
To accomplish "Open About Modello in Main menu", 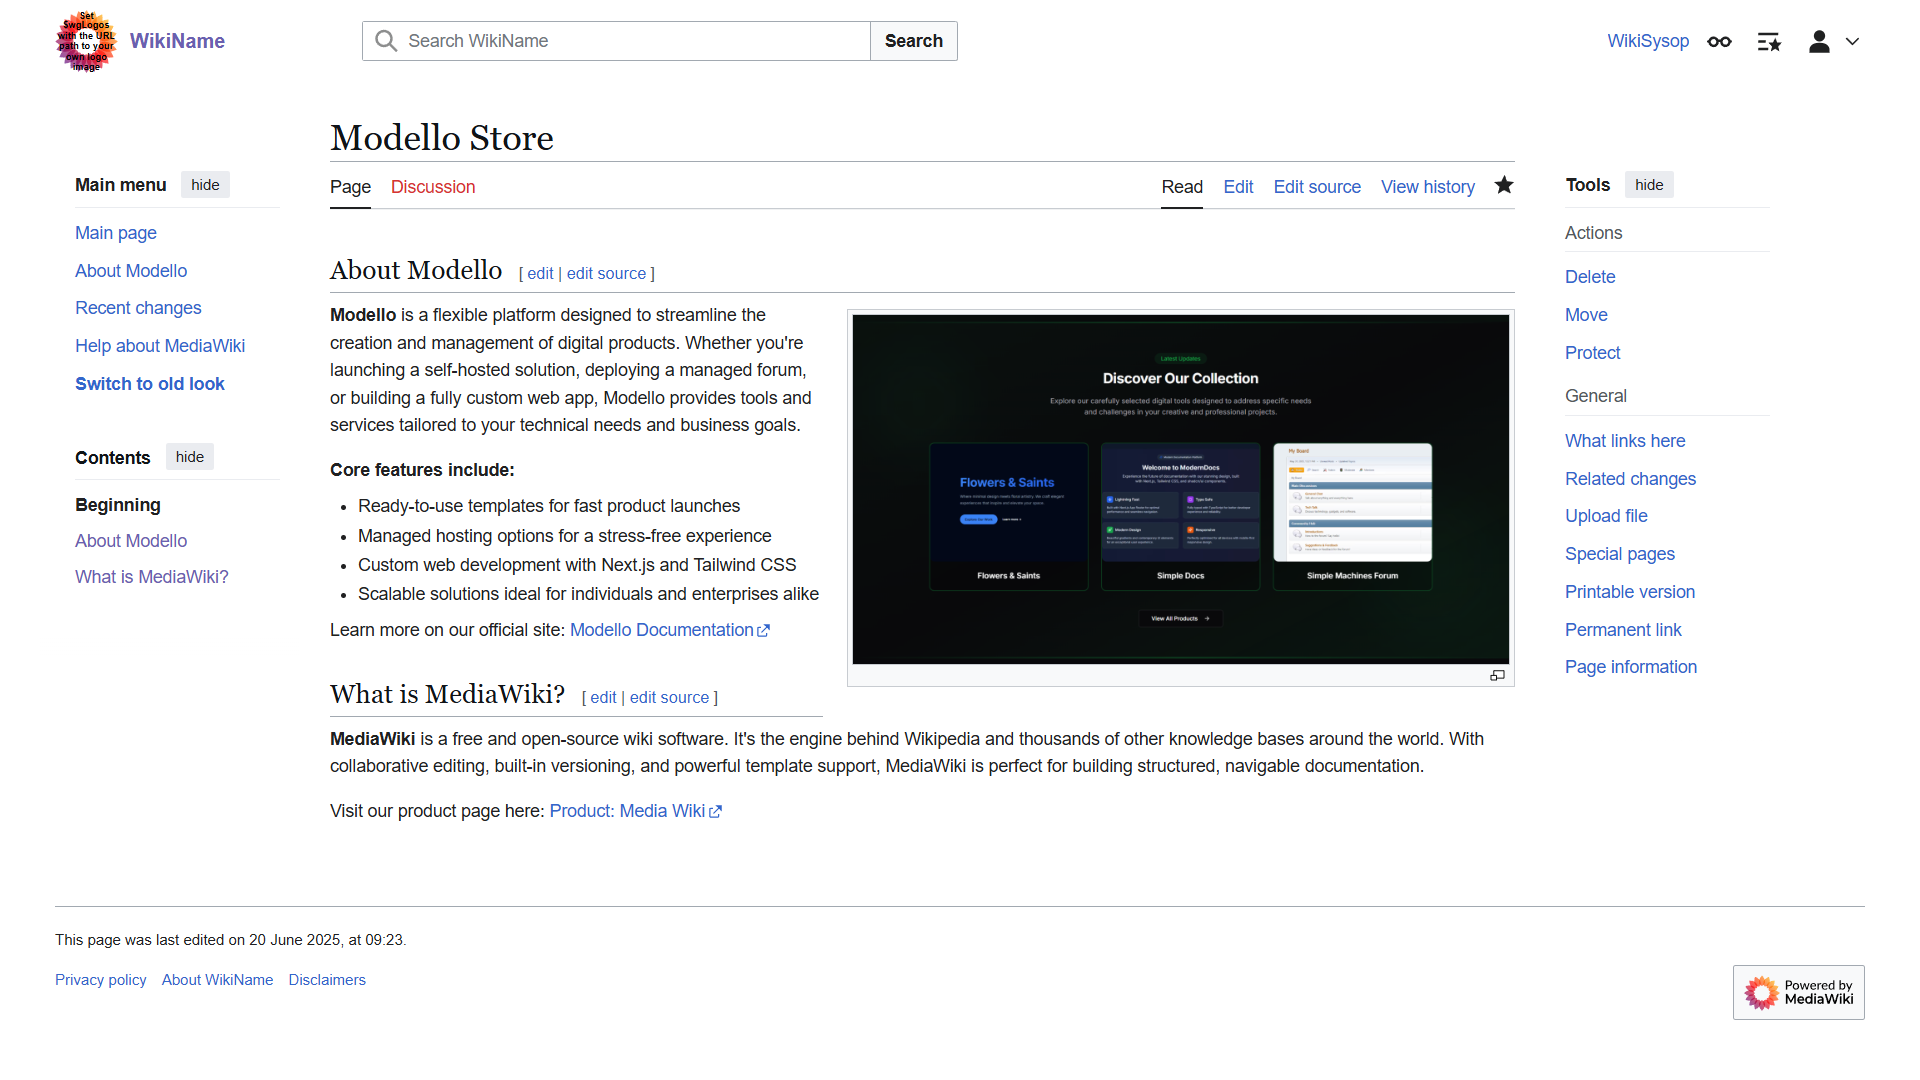I will point(131,271).
